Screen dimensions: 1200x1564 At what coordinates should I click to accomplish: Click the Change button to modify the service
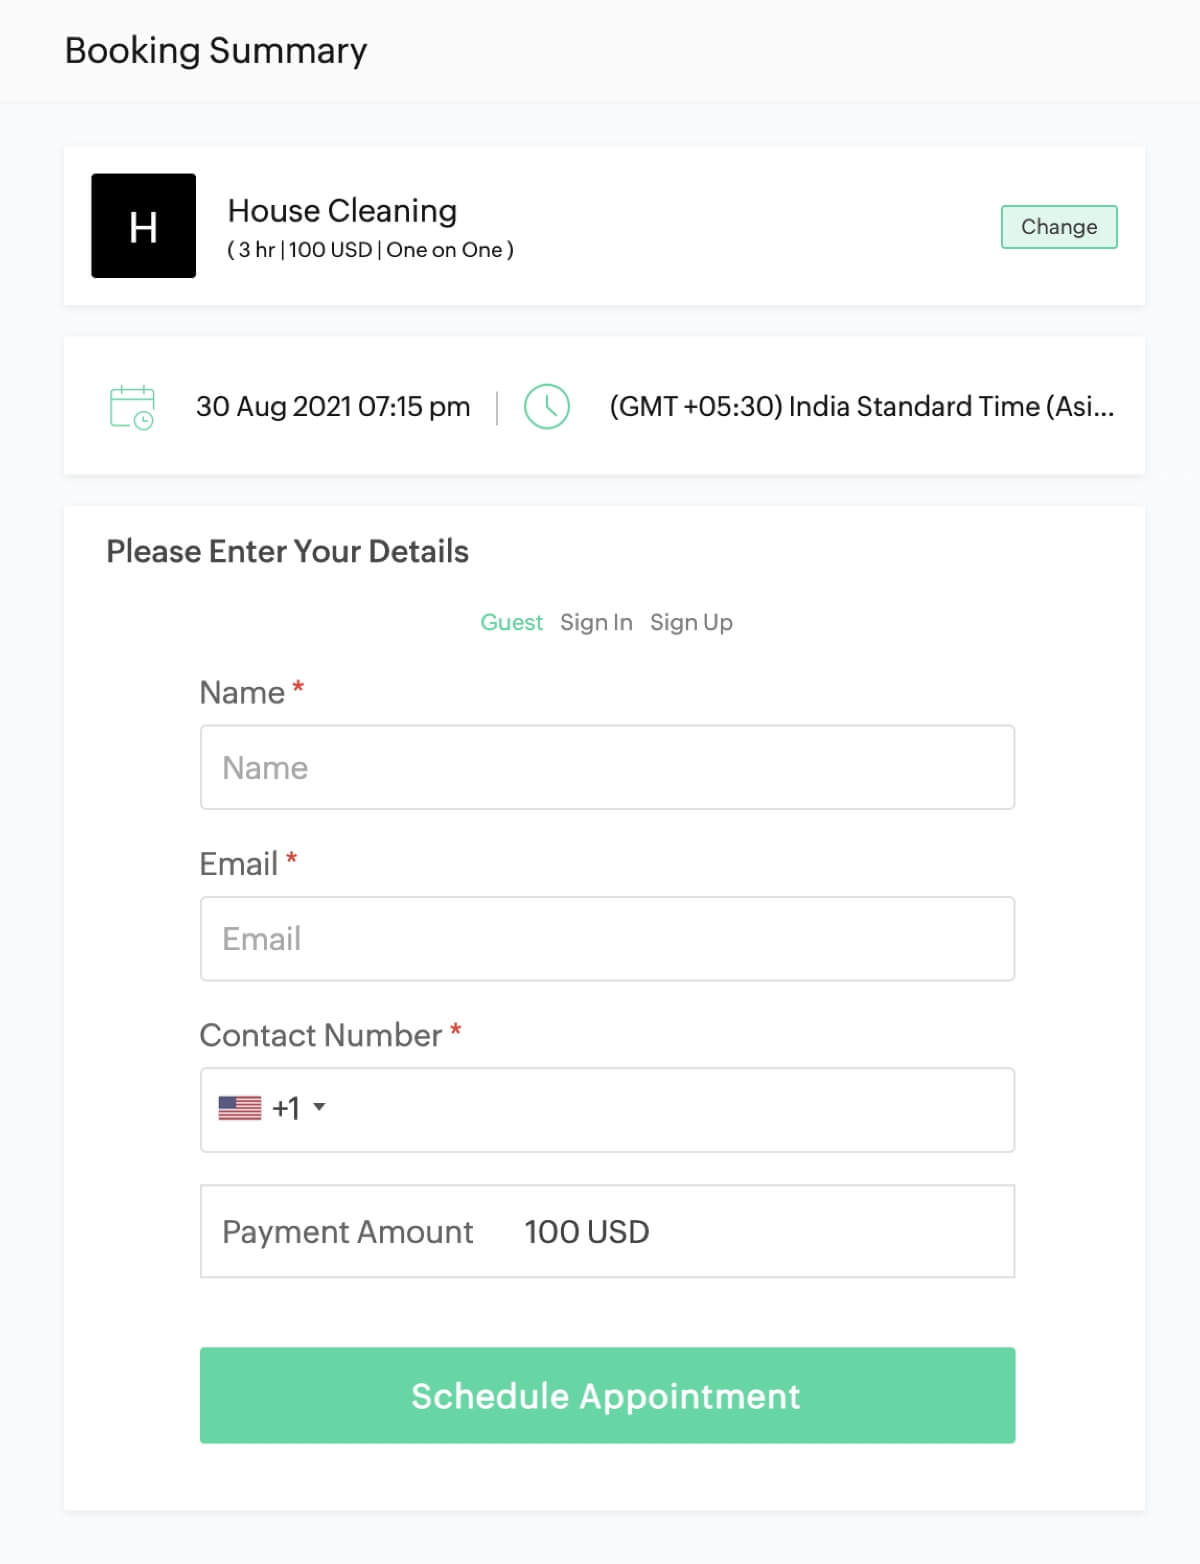[1059, 227]
